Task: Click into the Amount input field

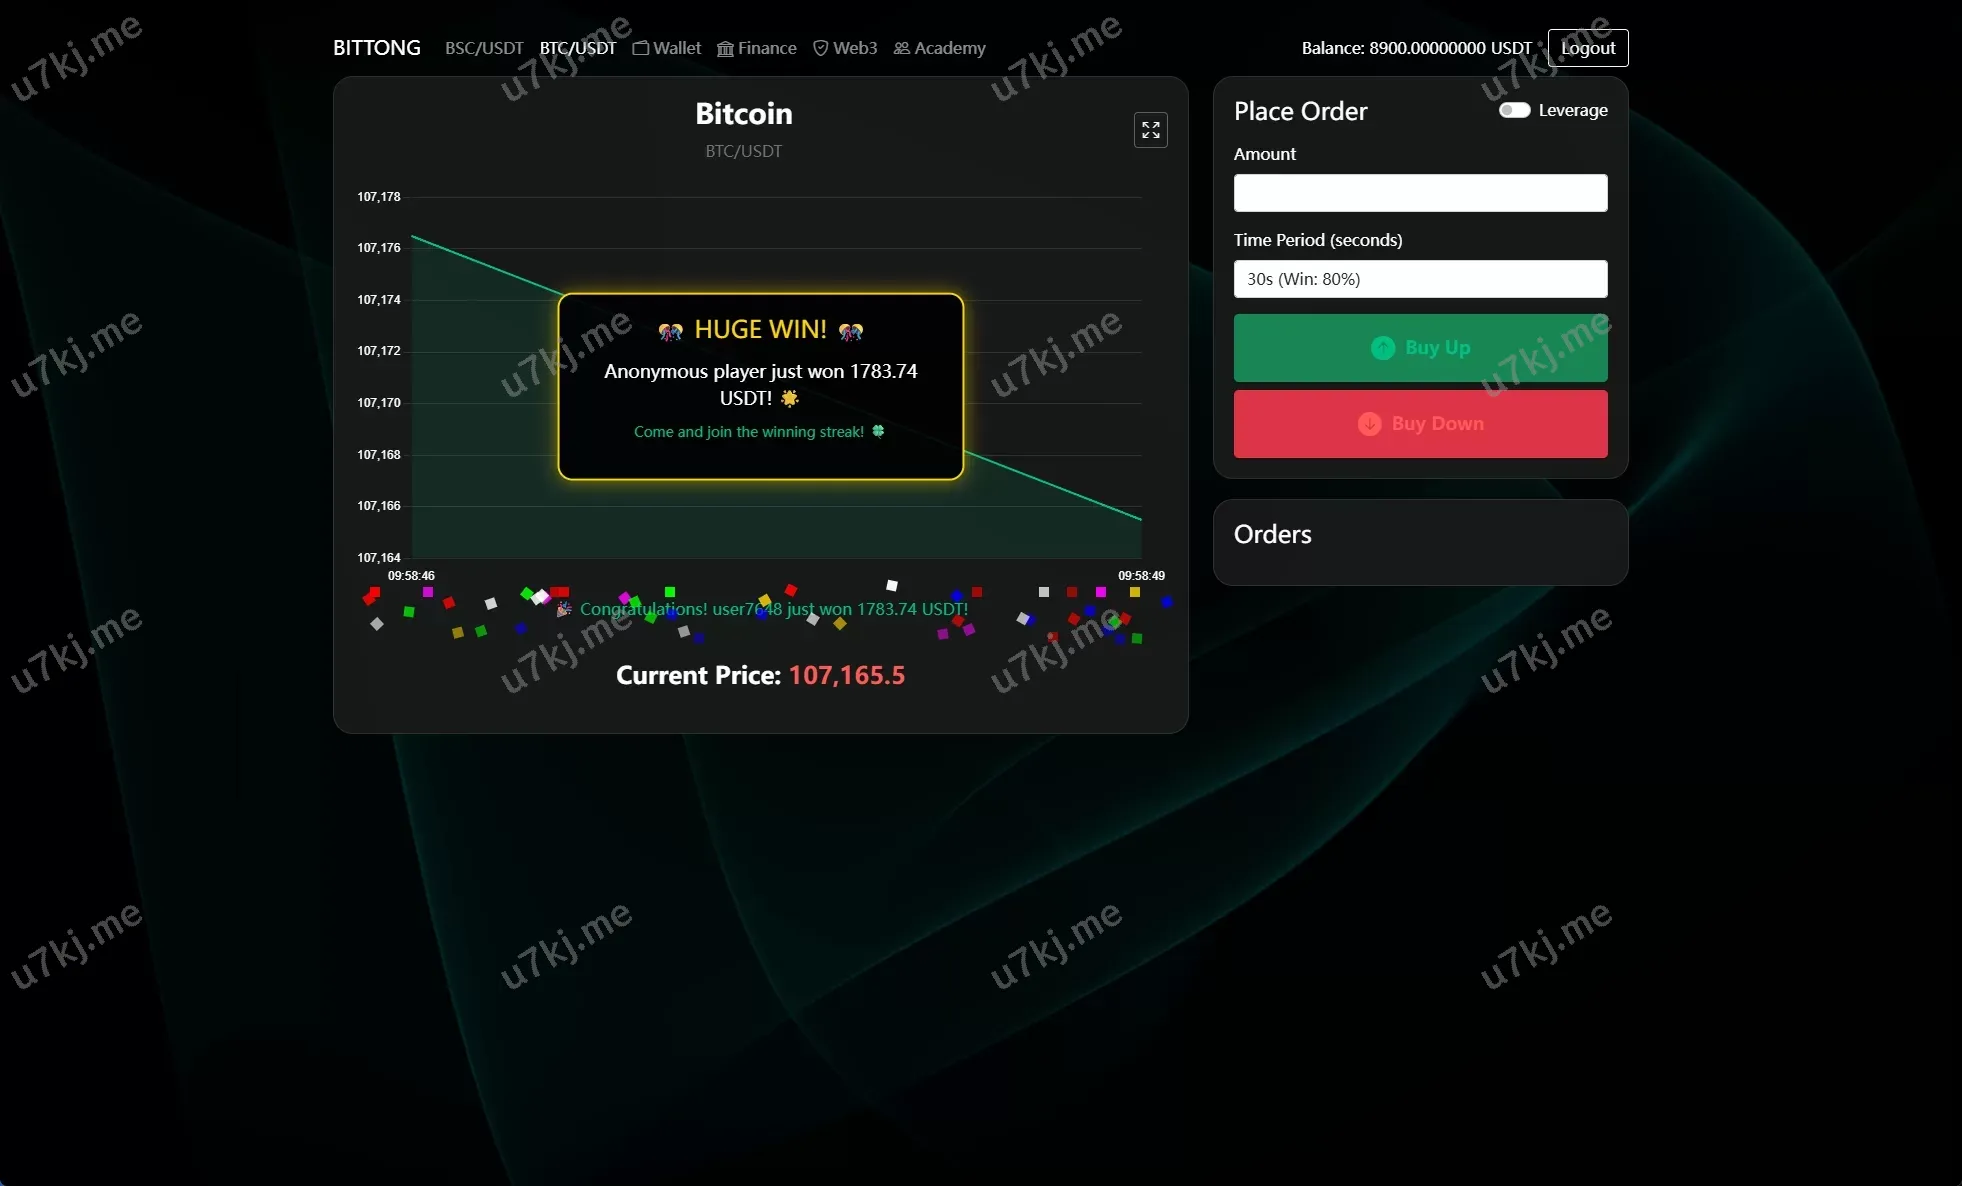Action: [x=1420, y=193]
